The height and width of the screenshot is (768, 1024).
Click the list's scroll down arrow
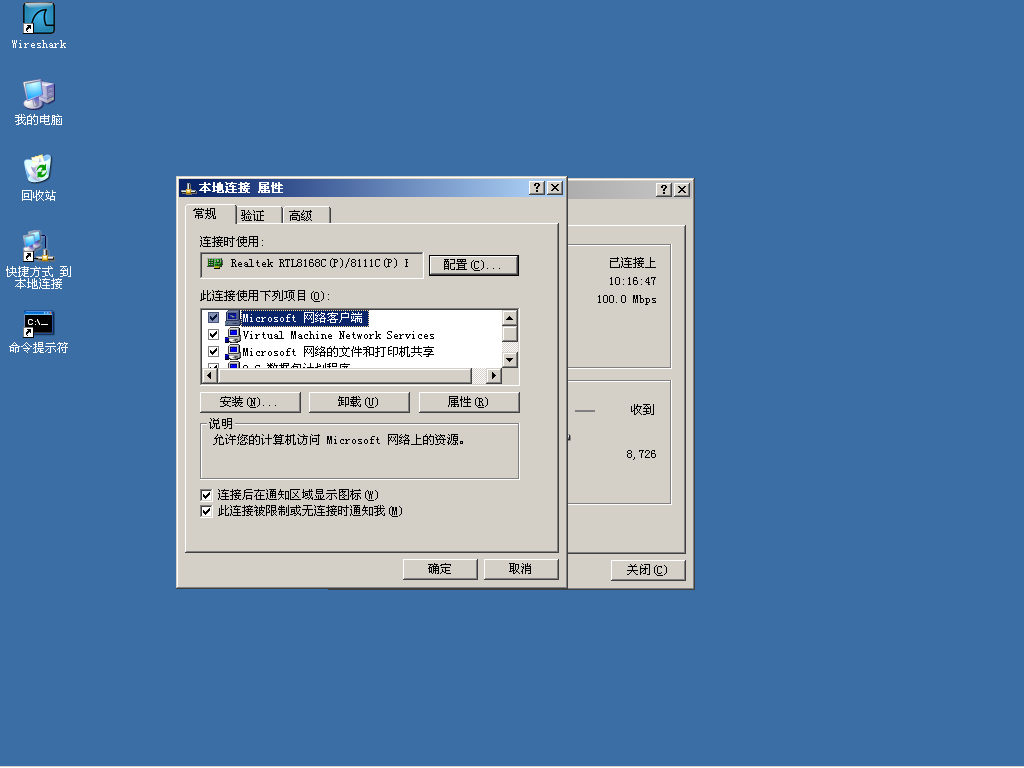(510, 360)
